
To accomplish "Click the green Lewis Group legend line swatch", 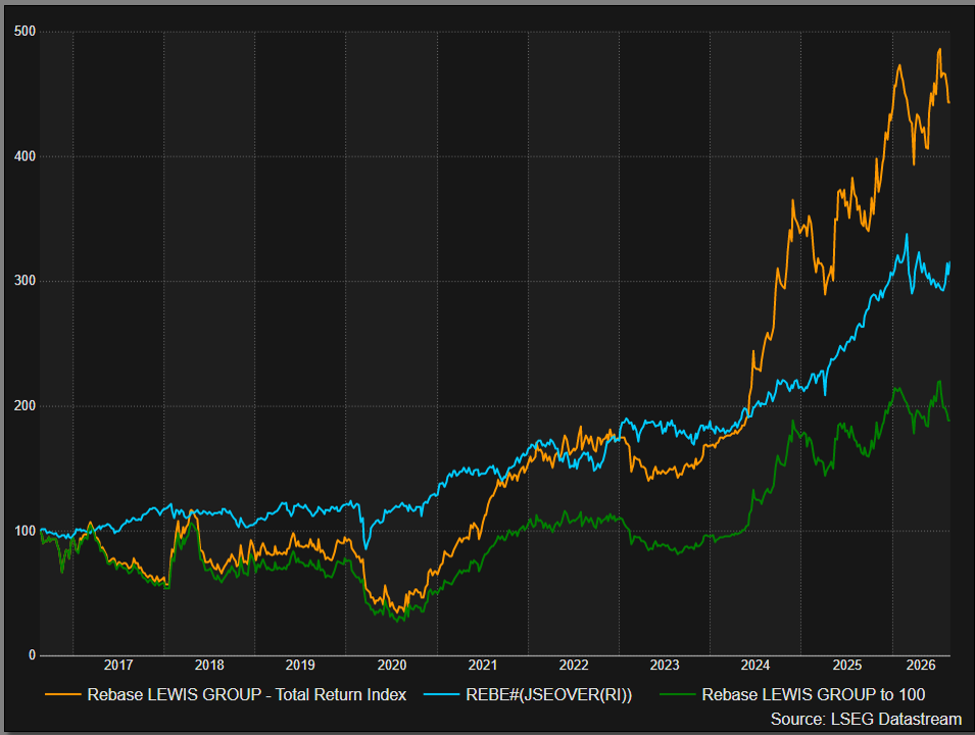I will (x=677, y=695).
